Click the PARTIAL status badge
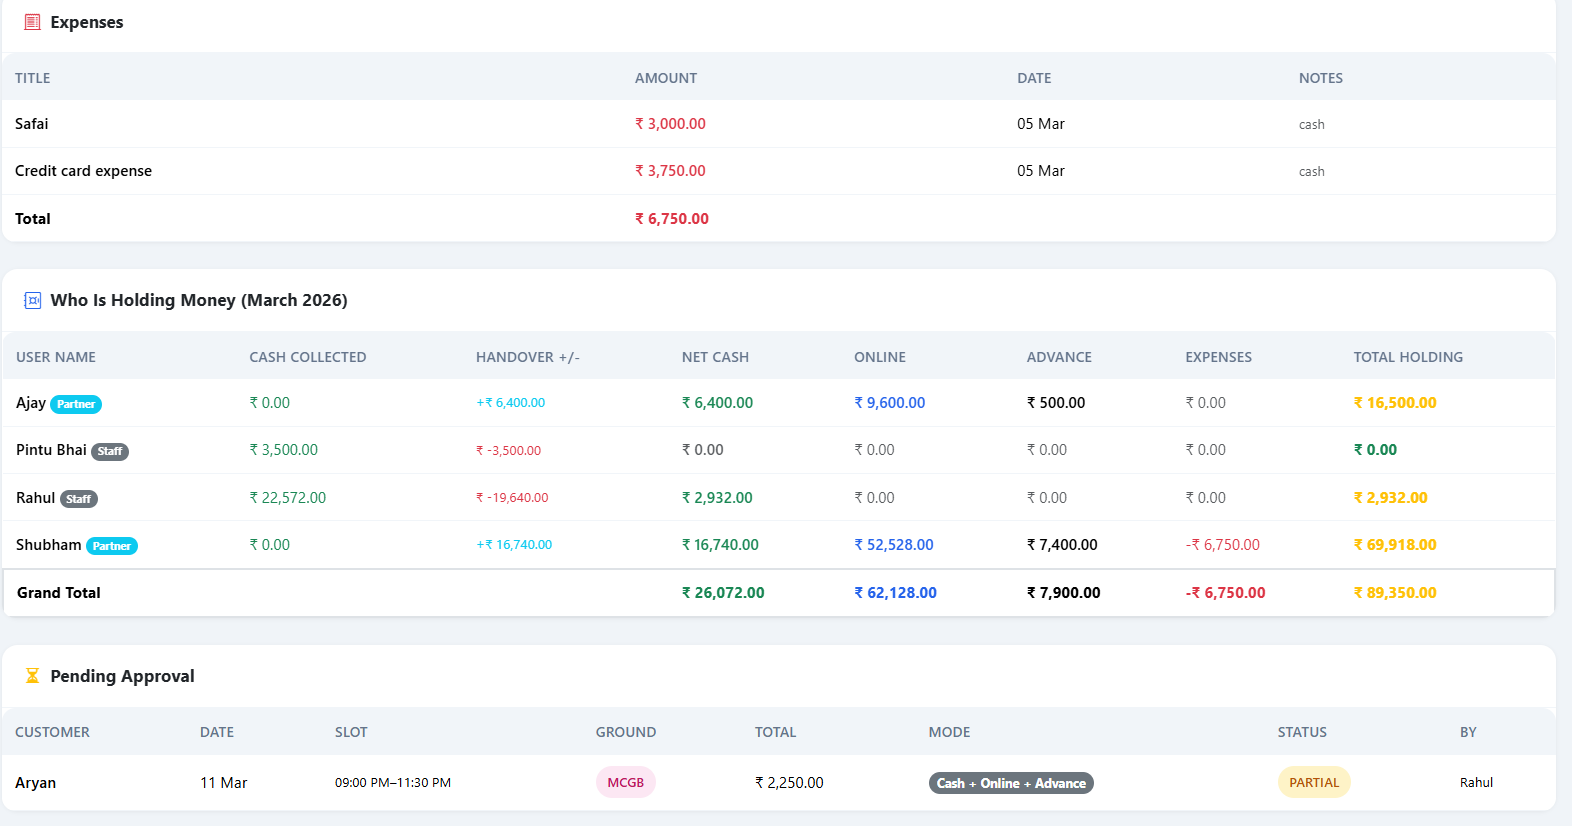 click(x=1313, y=782)
